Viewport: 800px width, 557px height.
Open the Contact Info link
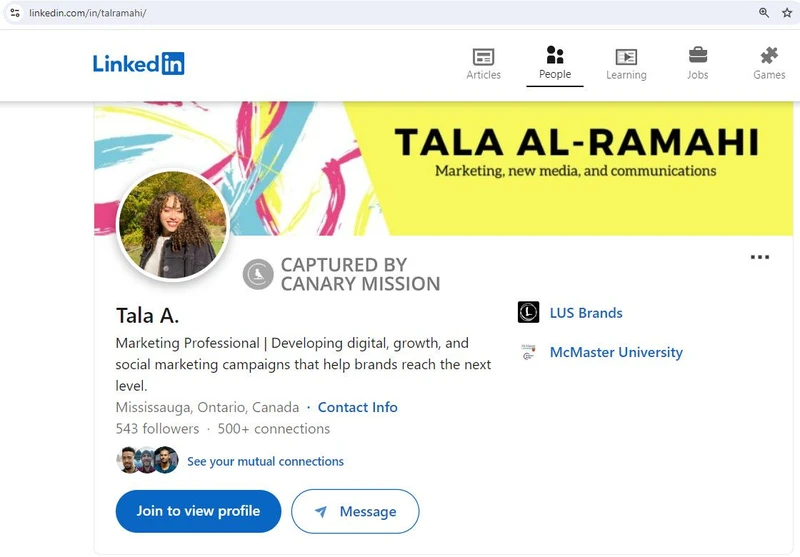click(x=358, y=407)
